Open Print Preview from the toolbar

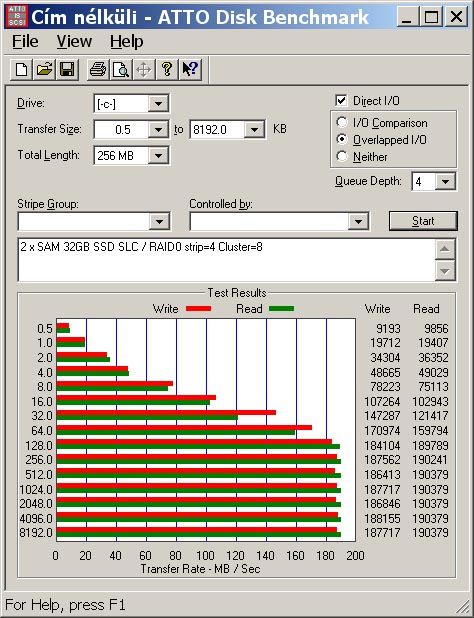121,70
